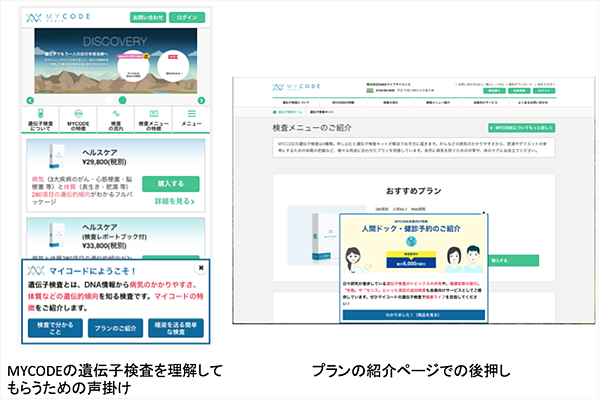Image resolution: width=599 pixels, height=399 pixels.
Task: Click the ログイン button in mobile header
Action: [187, 18]
